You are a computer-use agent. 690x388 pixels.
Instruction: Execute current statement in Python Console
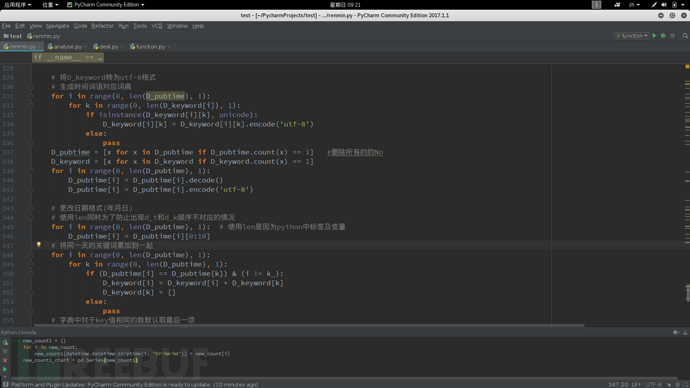click(5, 370)
